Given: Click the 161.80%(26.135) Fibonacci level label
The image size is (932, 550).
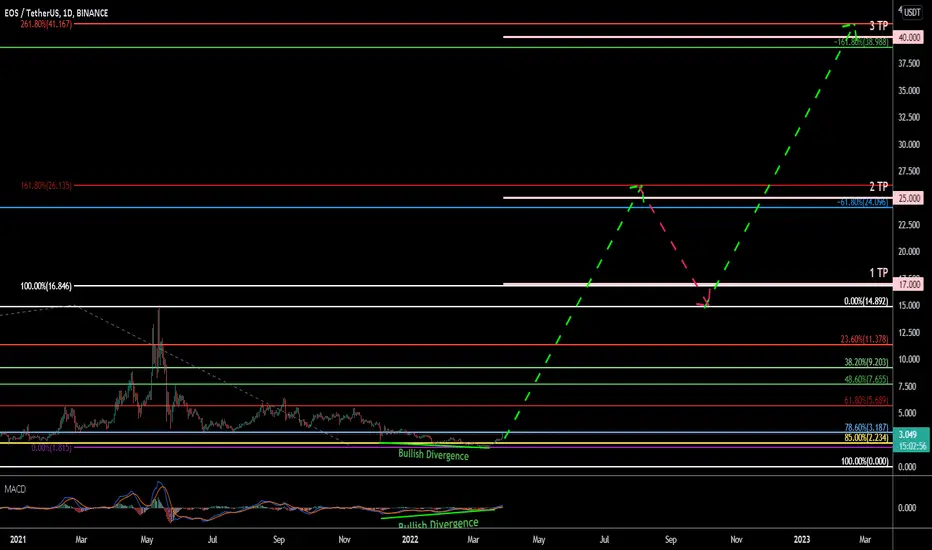Looking at the screenshot, I should click(x=46, y=186).
